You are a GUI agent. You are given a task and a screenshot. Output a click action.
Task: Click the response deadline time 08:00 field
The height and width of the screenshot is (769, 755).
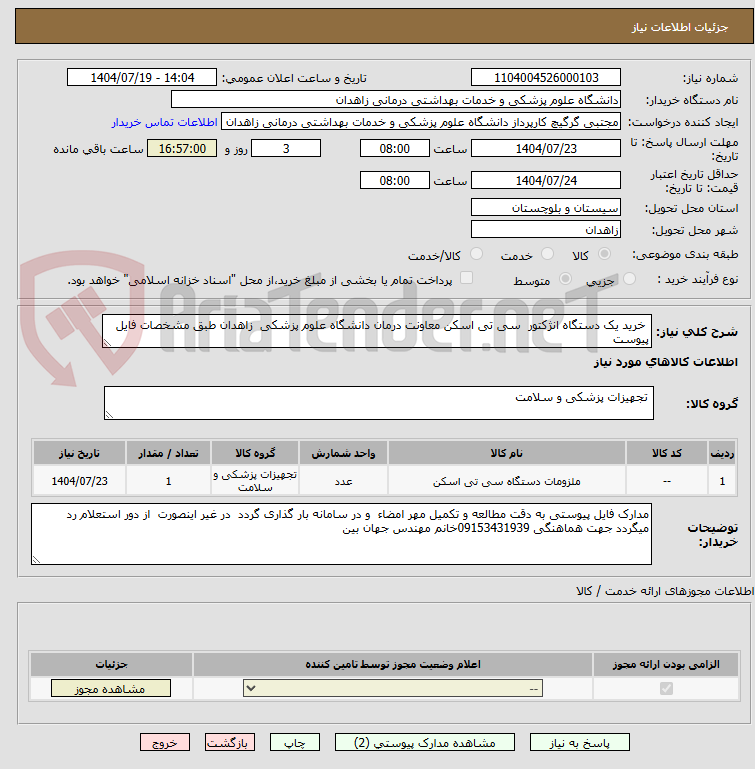394,148
